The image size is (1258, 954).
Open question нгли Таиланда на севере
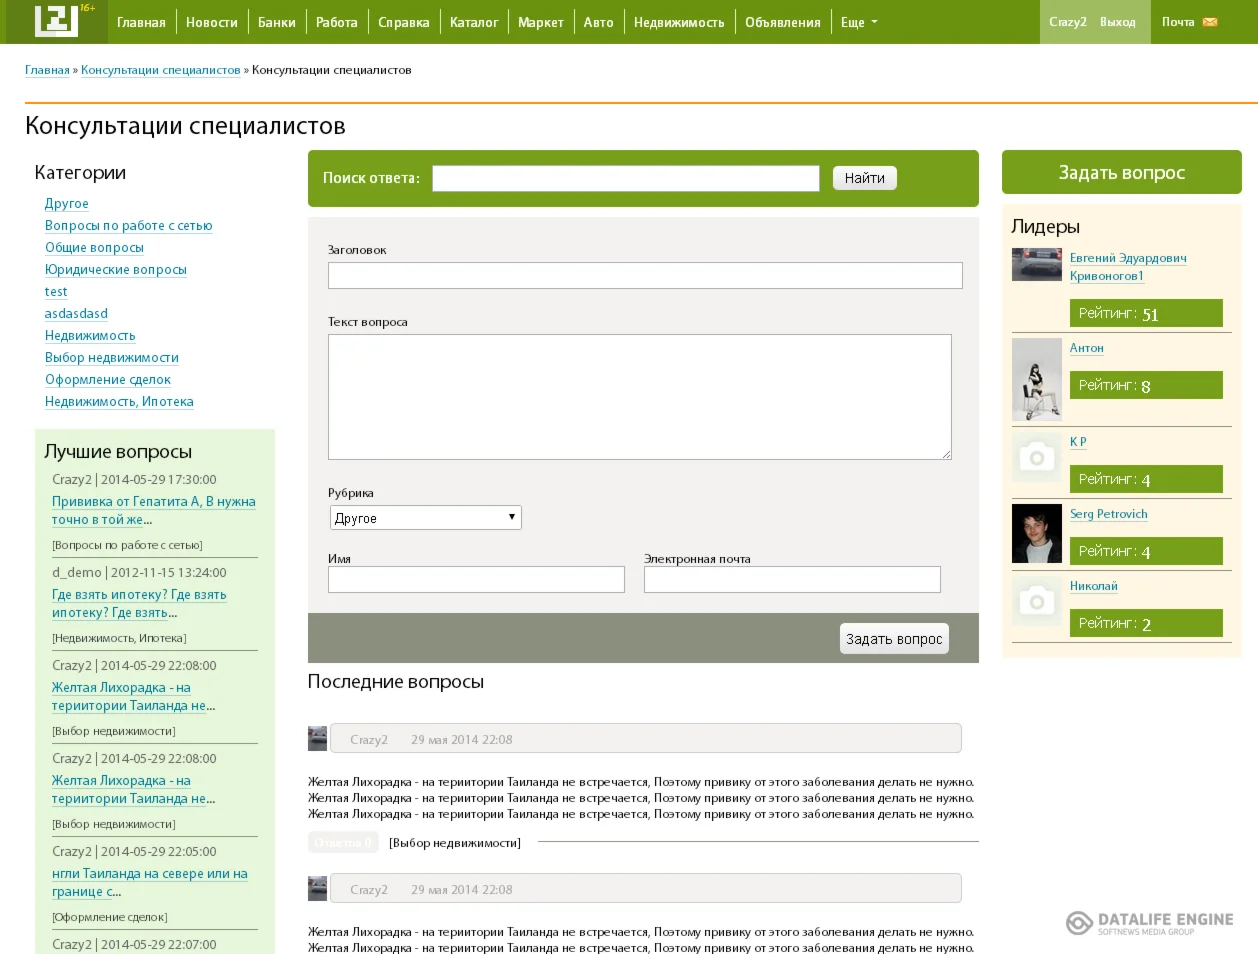pos(150,882)
